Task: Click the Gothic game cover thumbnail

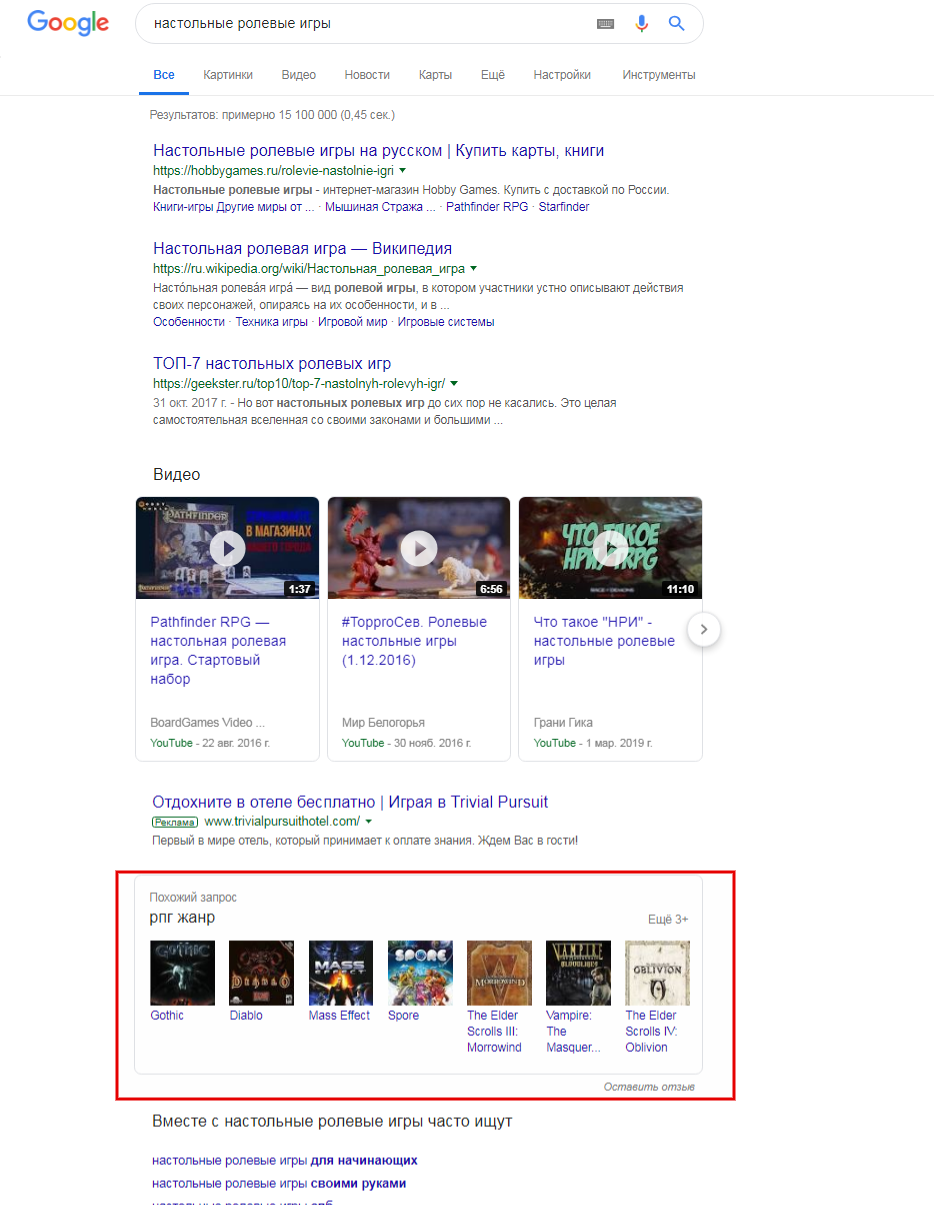Action: [182, 973]
